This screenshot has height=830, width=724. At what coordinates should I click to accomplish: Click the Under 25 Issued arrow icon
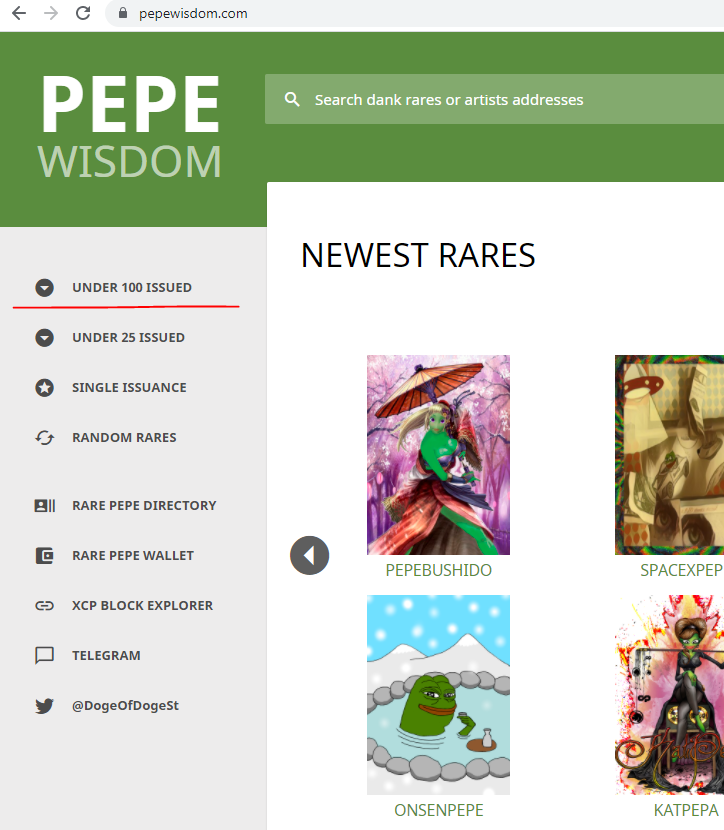pos(44,338)
